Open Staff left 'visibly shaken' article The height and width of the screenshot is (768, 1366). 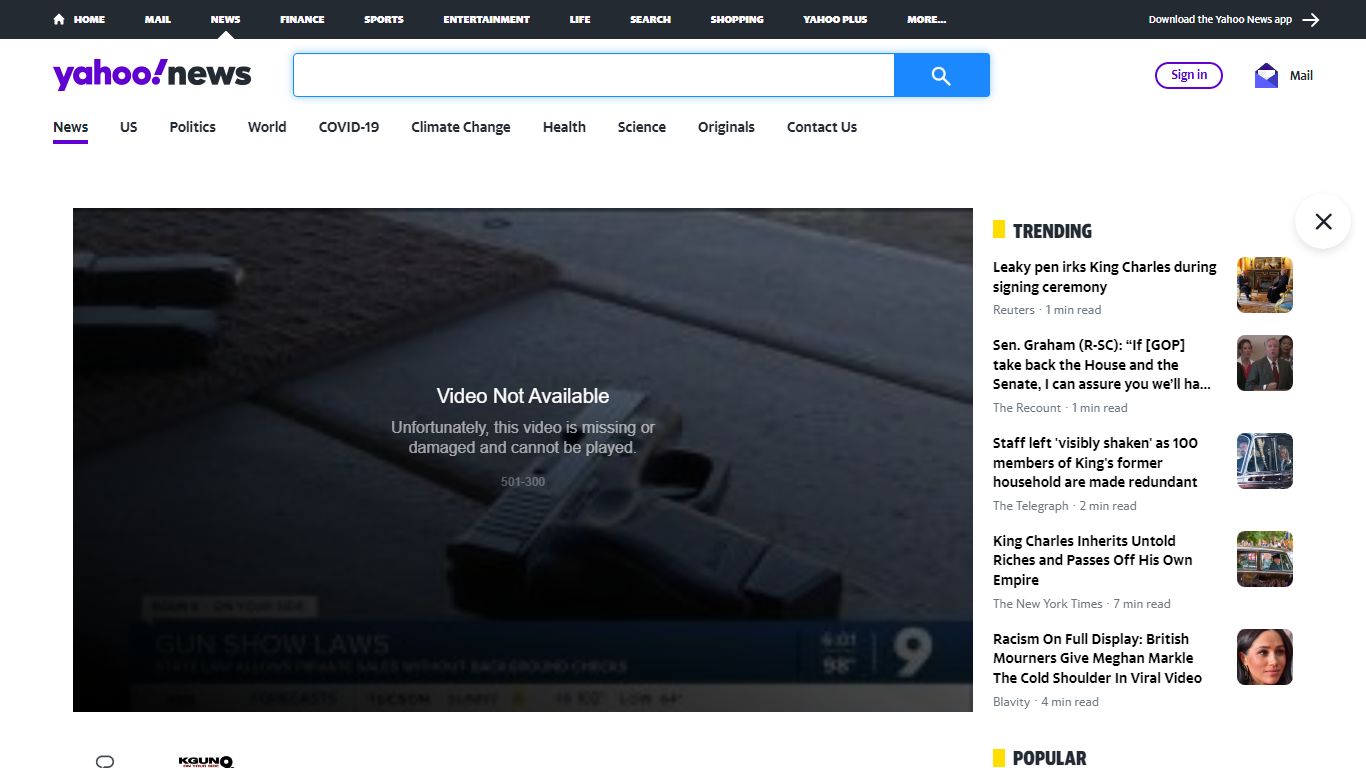(1095, 462)
